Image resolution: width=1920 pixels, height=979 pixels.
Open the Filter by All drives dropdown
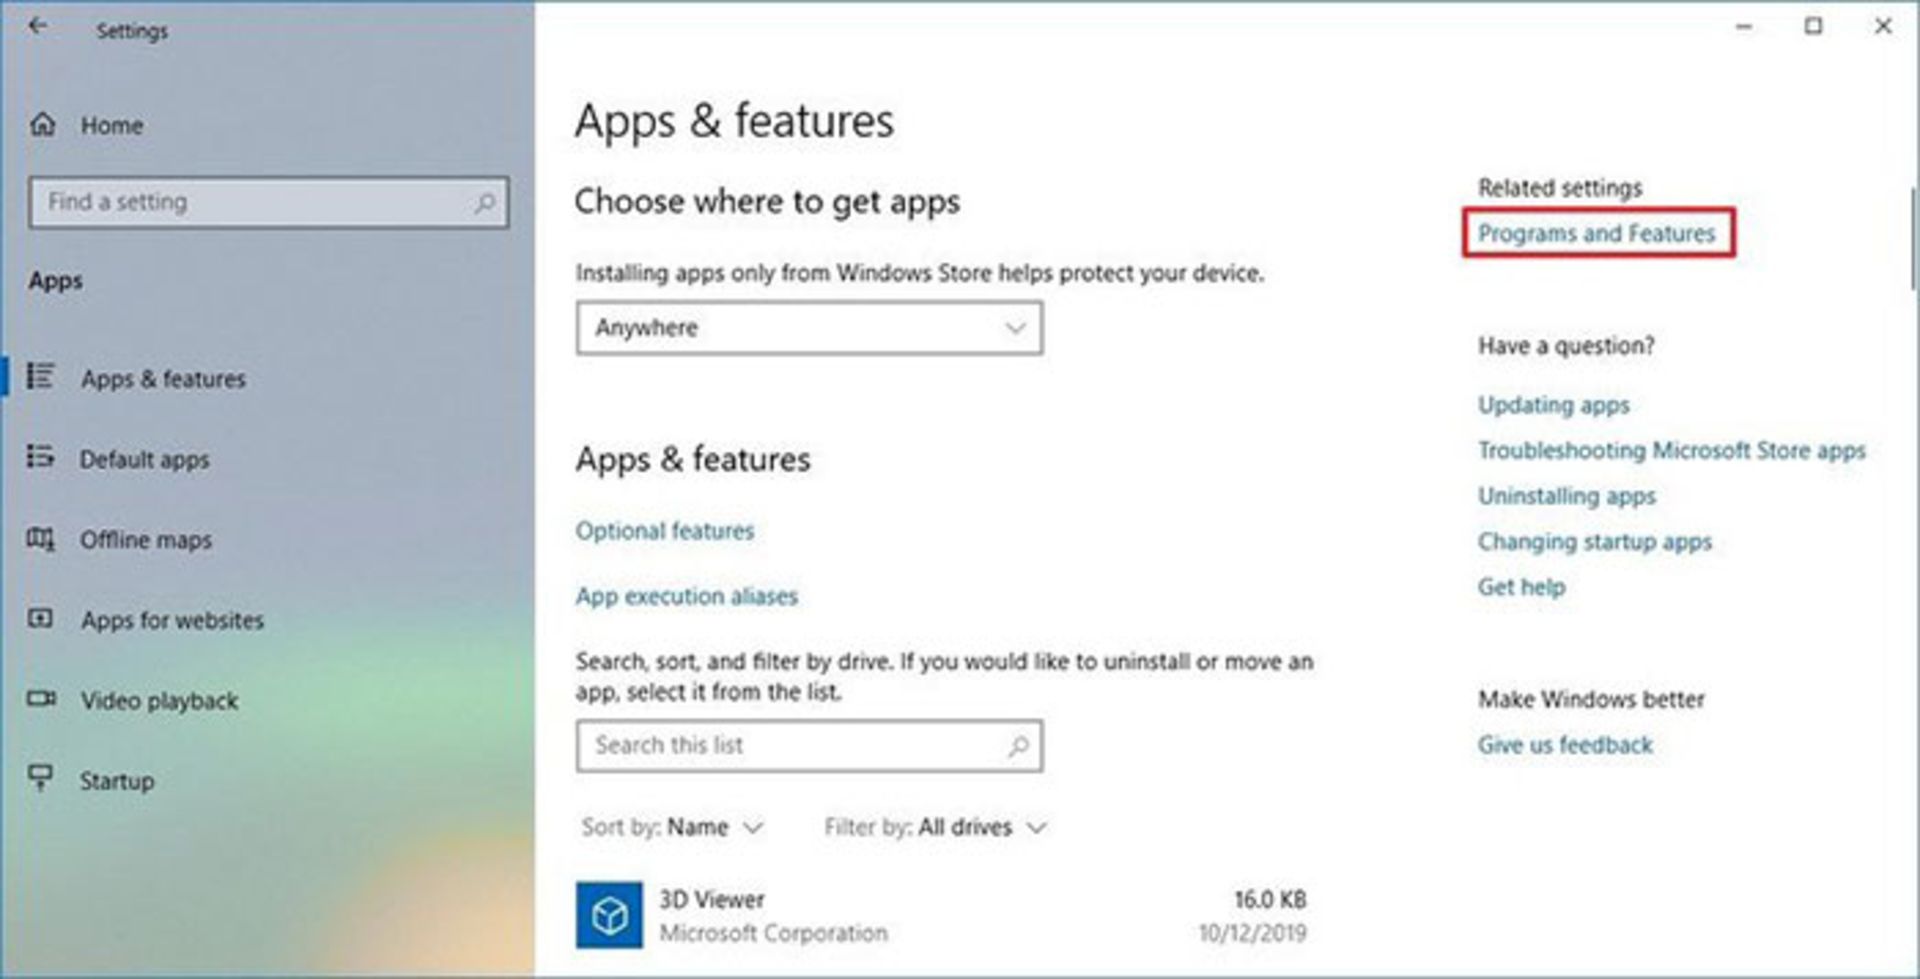935,827
